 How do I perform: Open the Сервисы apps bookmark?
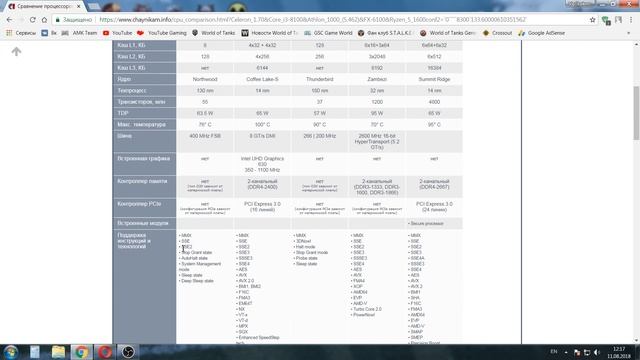[x=21, y=33]
